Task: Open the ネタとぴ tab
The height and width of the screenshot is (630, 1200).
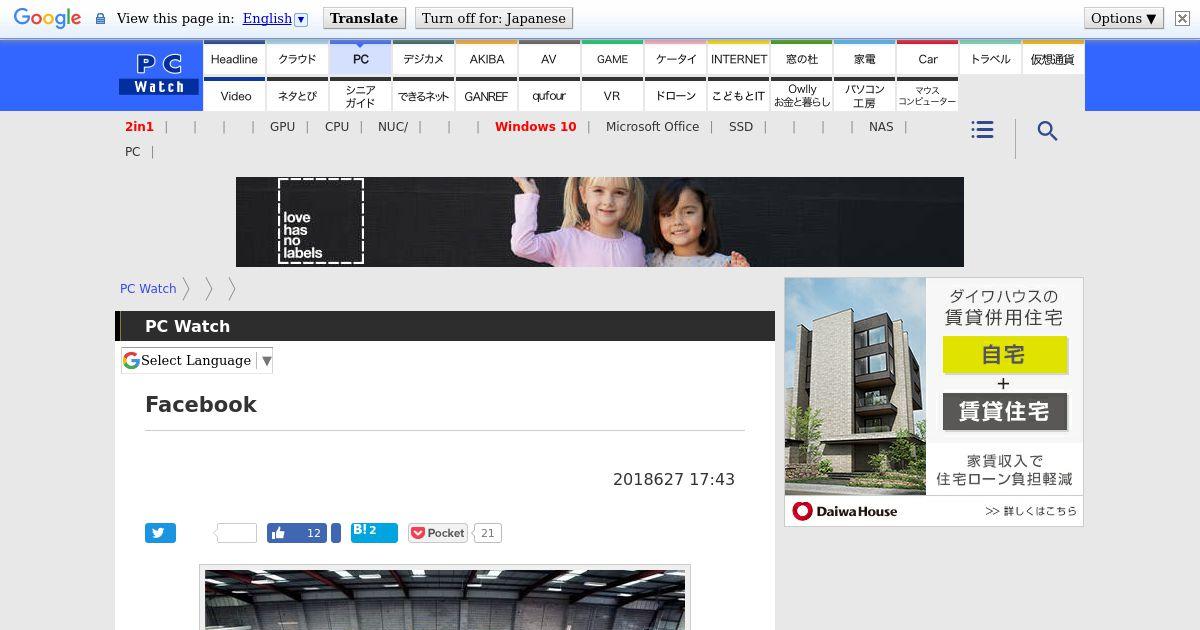Action: [x=297, y=95]
